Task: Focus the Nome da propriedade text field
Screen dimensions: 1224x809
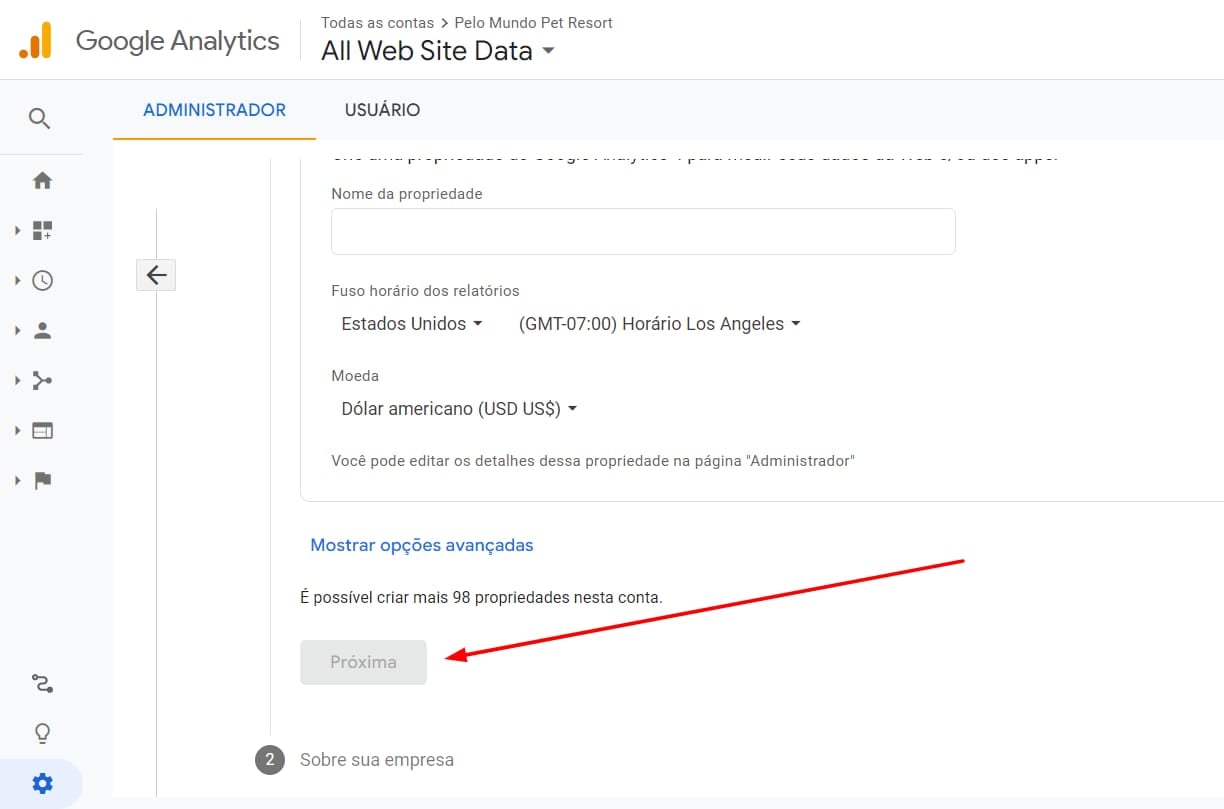Action: [643, 232]
